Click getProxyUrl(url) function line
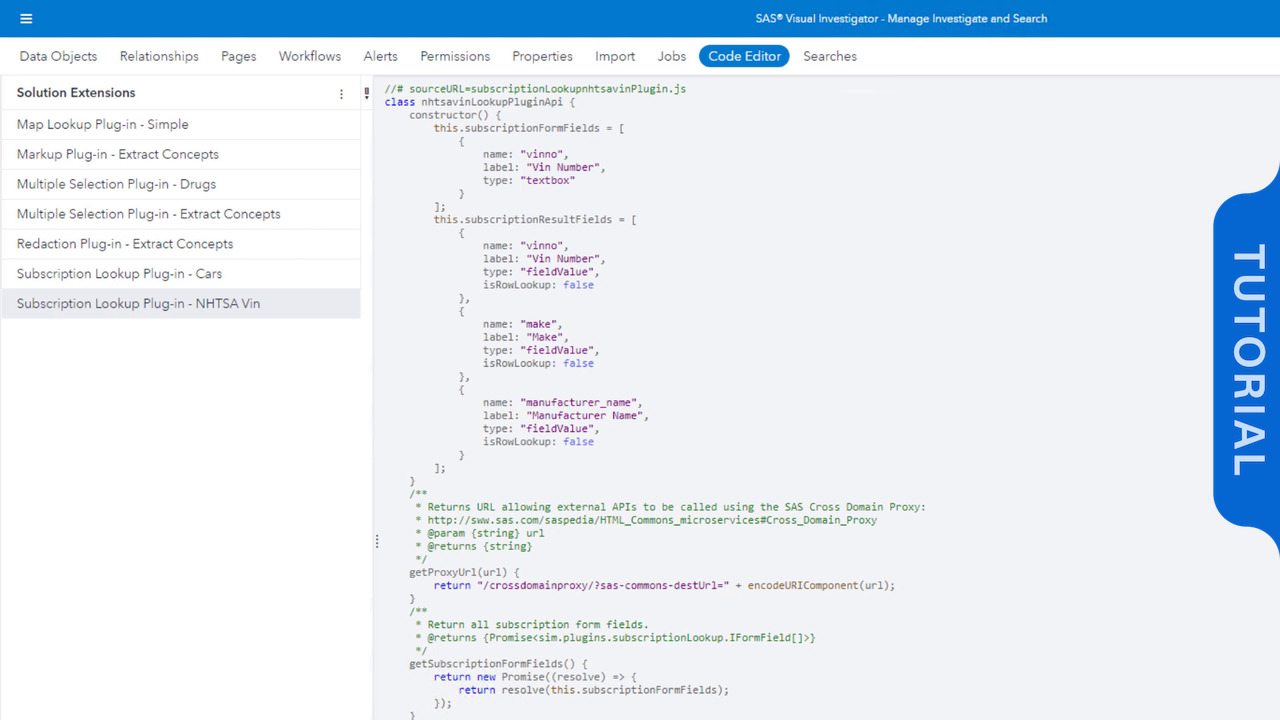 (464, 572)
